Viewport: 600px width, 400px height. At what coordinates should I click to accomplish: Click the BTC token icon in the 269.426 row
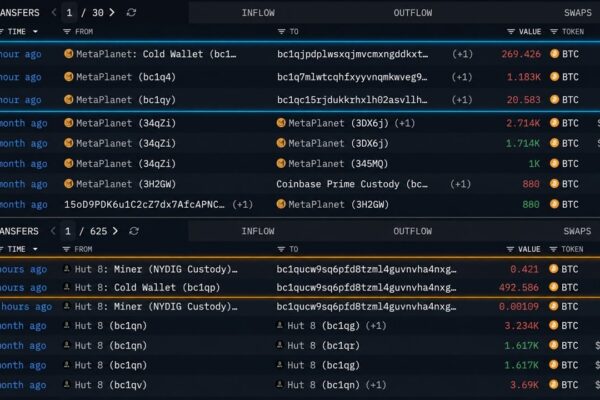(554, 54)
